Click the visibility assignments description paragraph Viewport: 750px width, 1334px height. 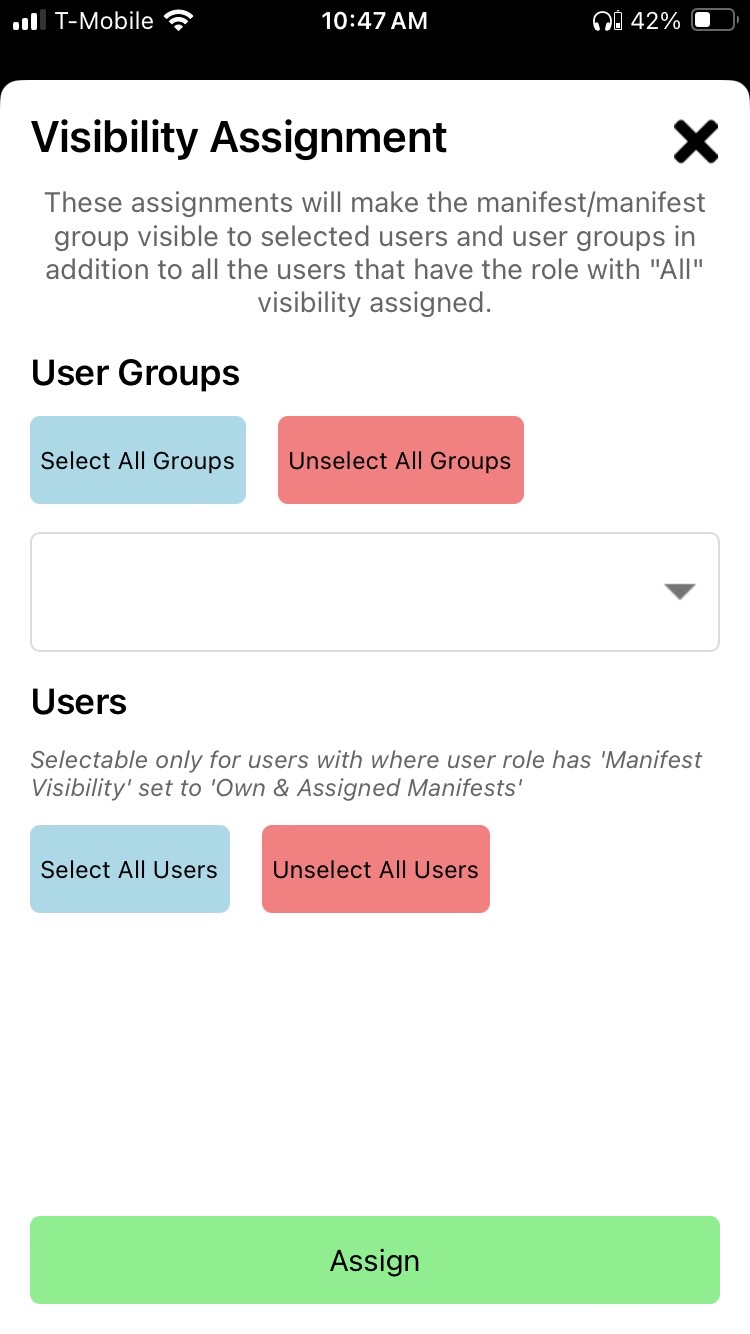click(x=375, y=253)
